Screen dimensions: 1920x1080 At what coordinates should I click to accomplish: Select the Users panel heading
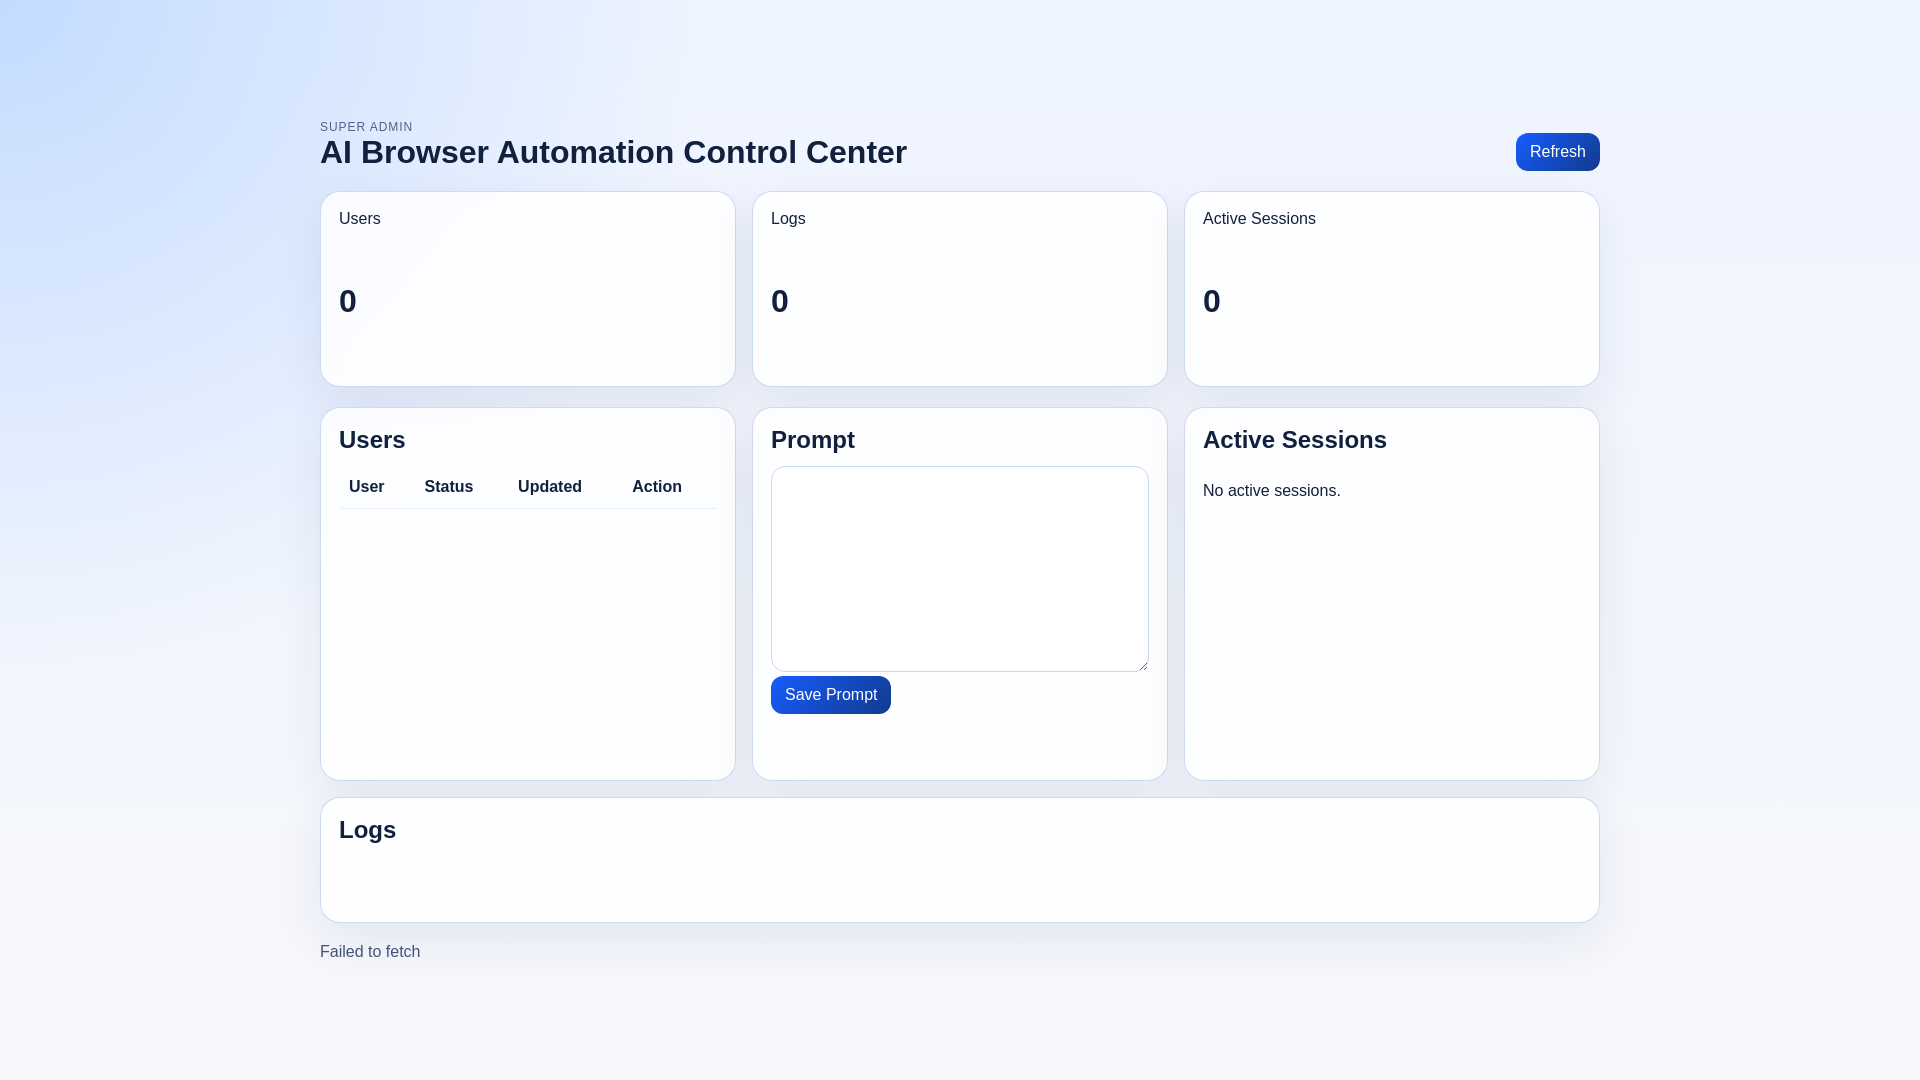click(372, 440)
